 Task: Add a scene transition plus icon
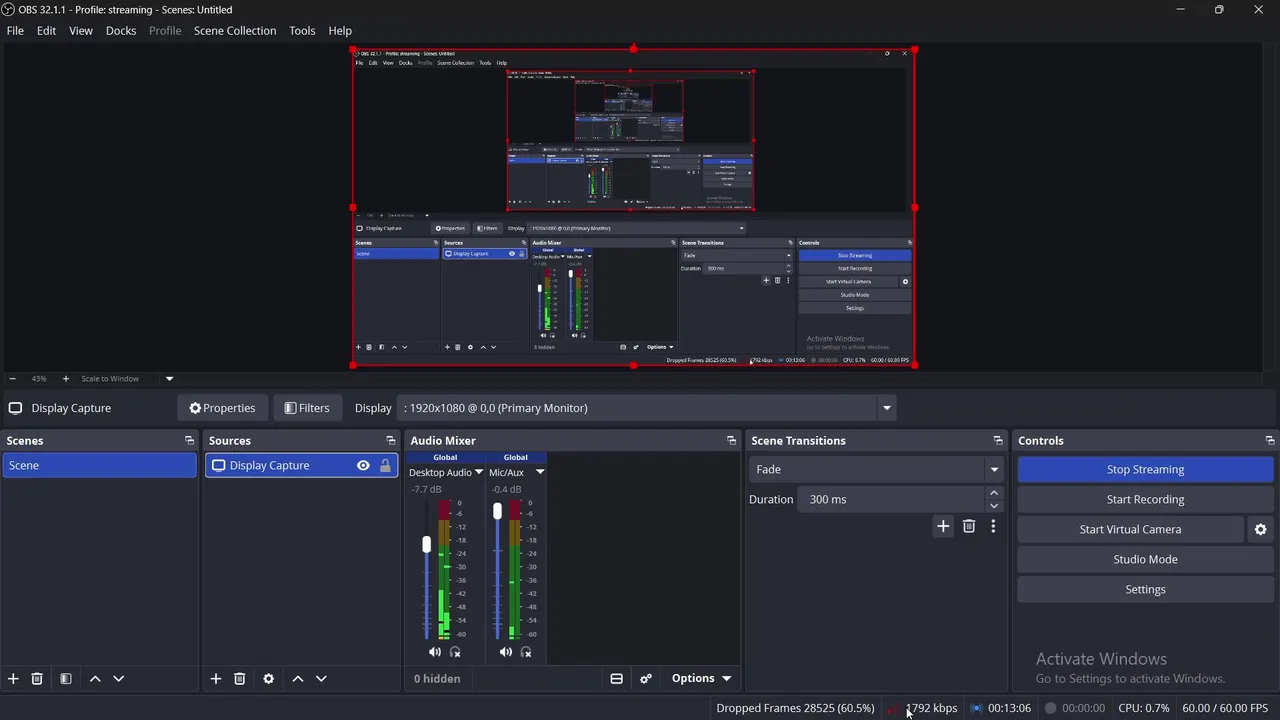943,526
